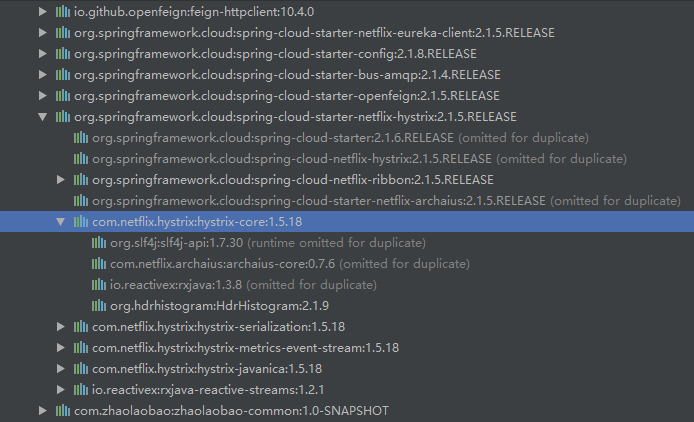Image resolution: width=694 pixels, height=422 pixels.
Task: Collapse spring-cloud-starter-netflix-hystrix node
Action: tap(42, 117)
